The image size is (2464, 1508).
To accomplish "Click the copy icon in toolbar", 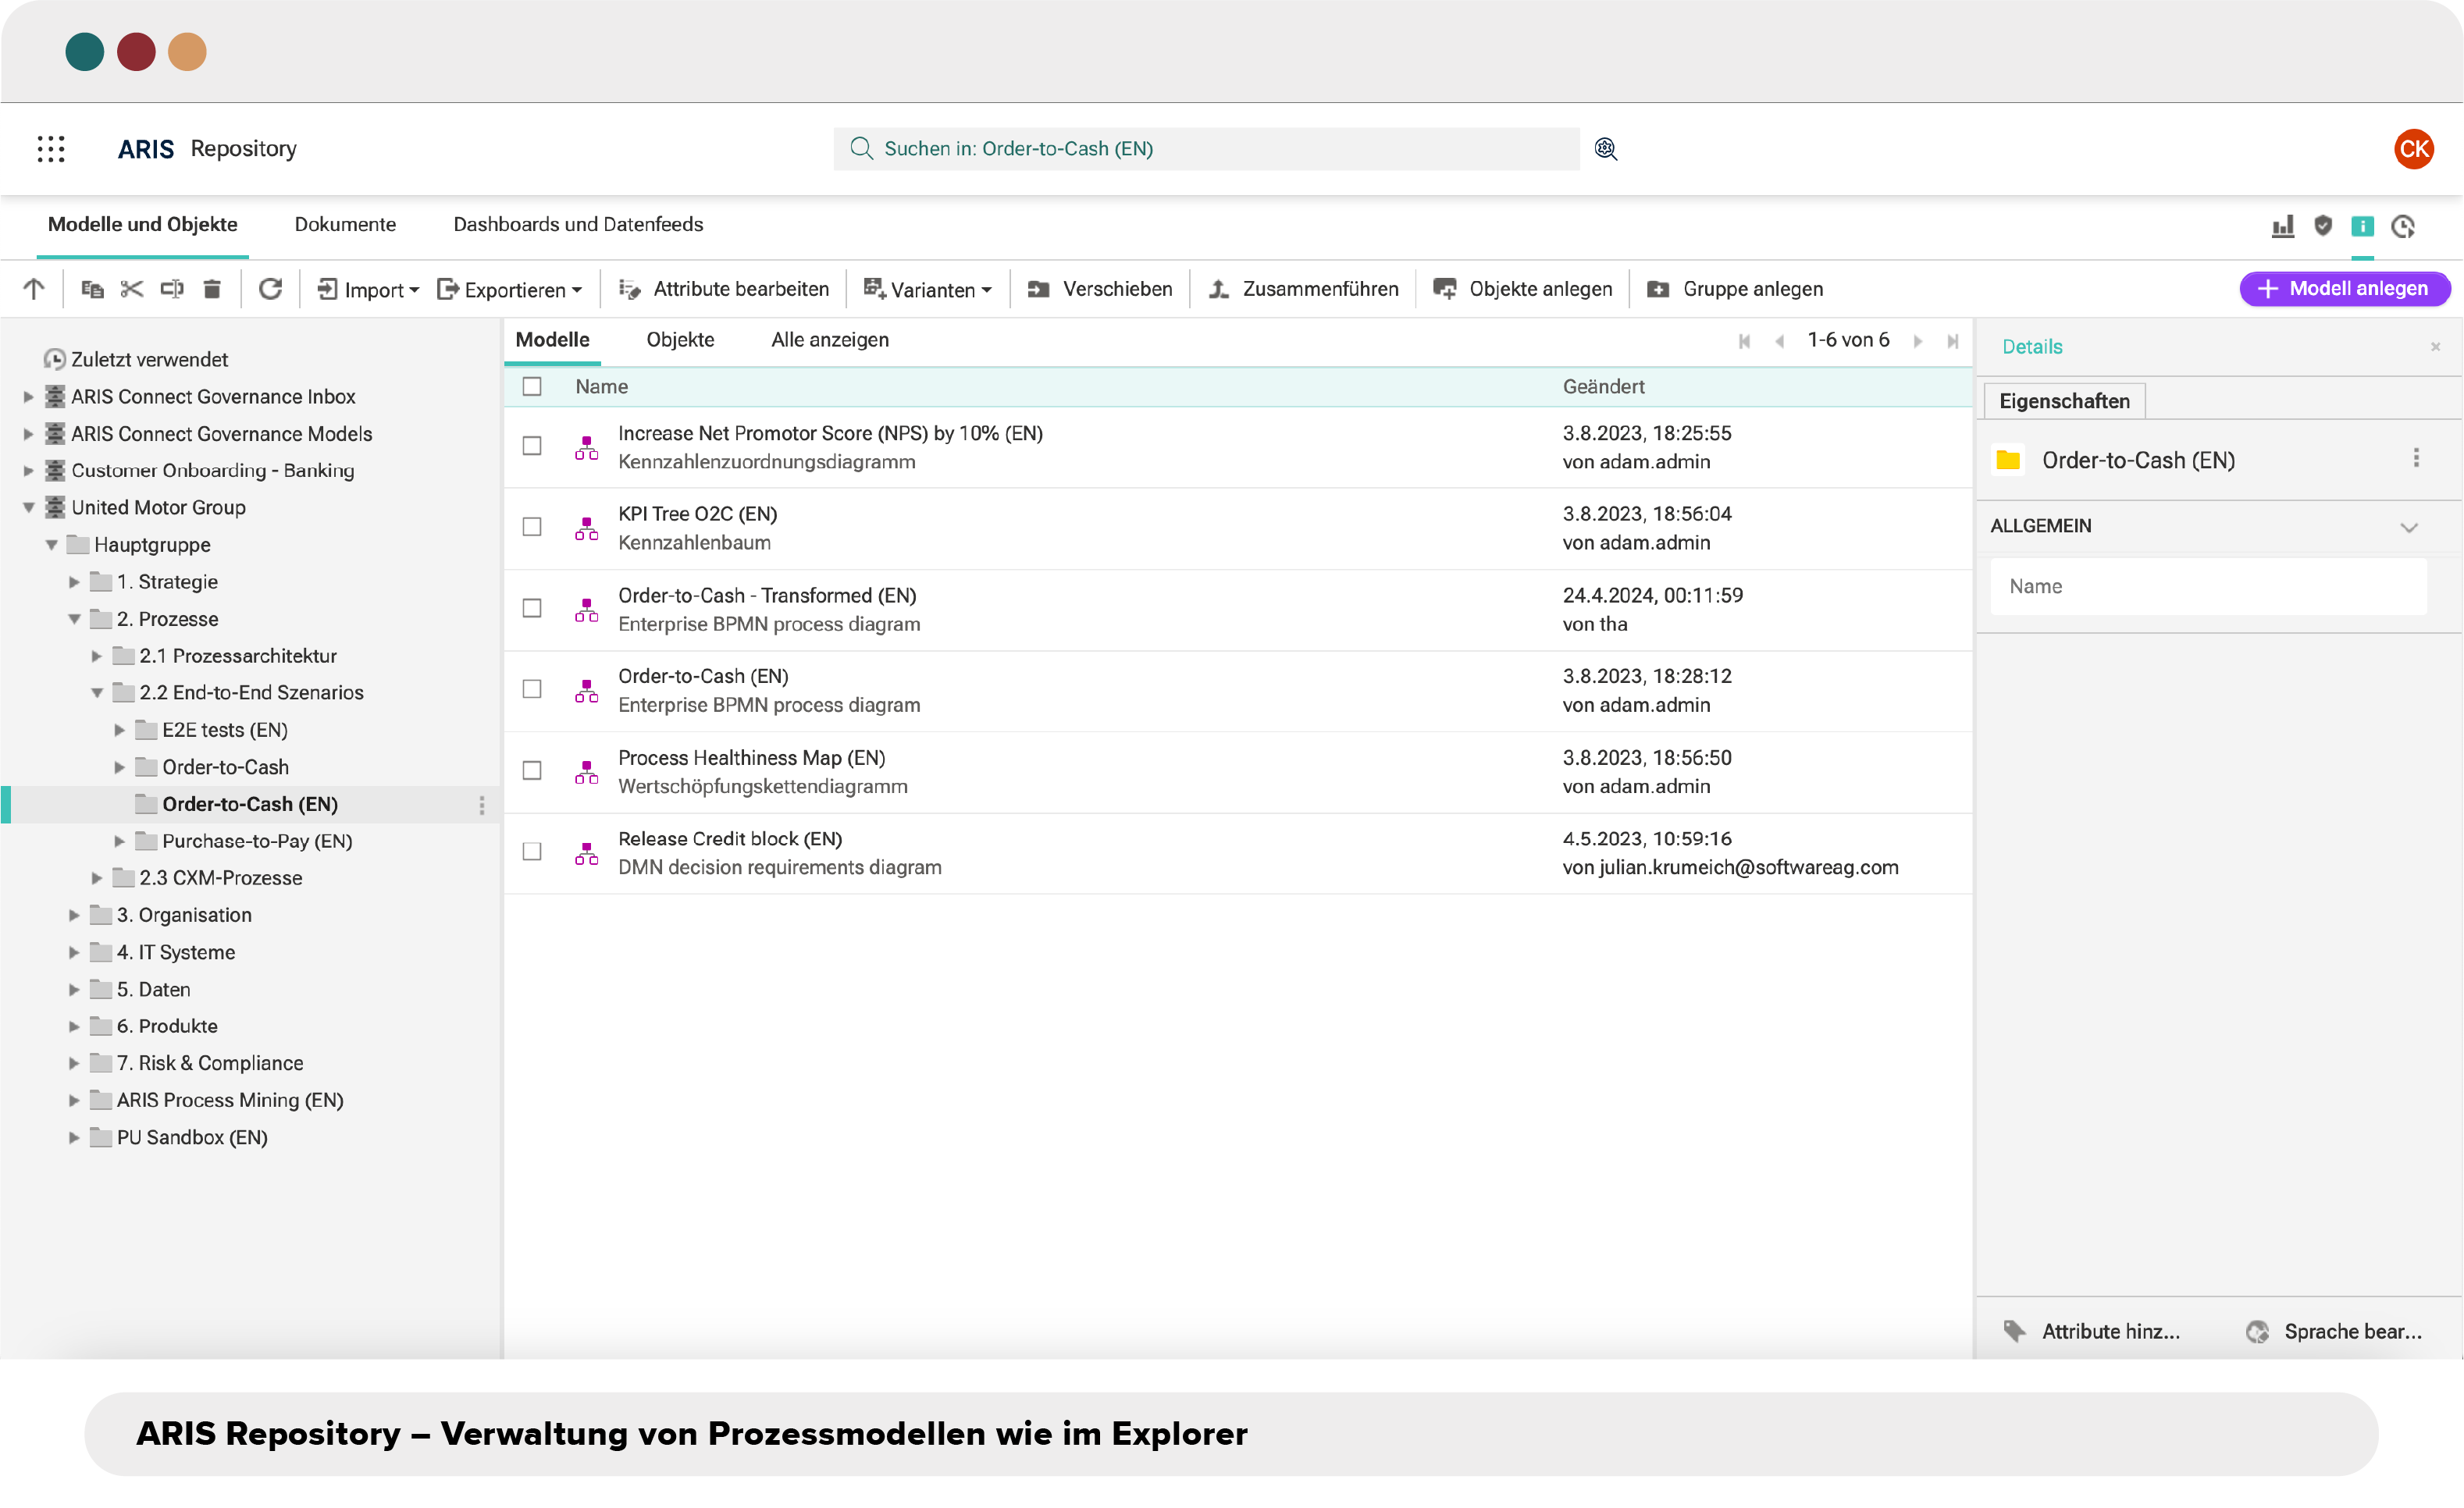I will [x=92, y=289].
